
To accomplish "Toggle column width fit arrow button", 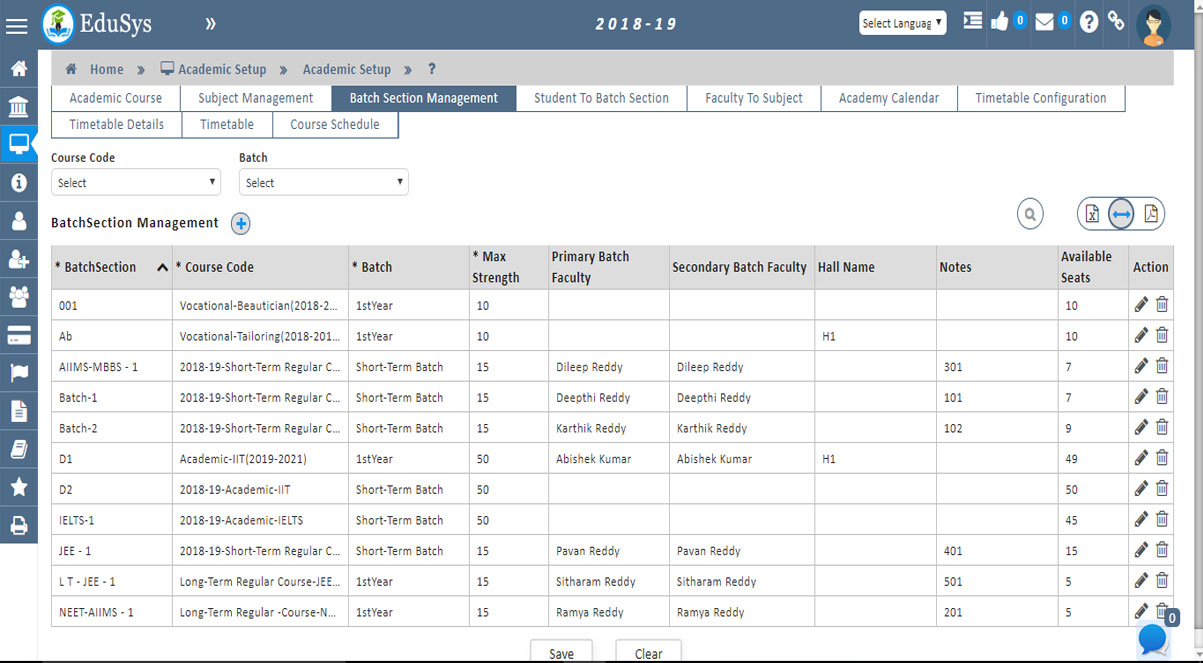I will click(x=1121, y=213).
